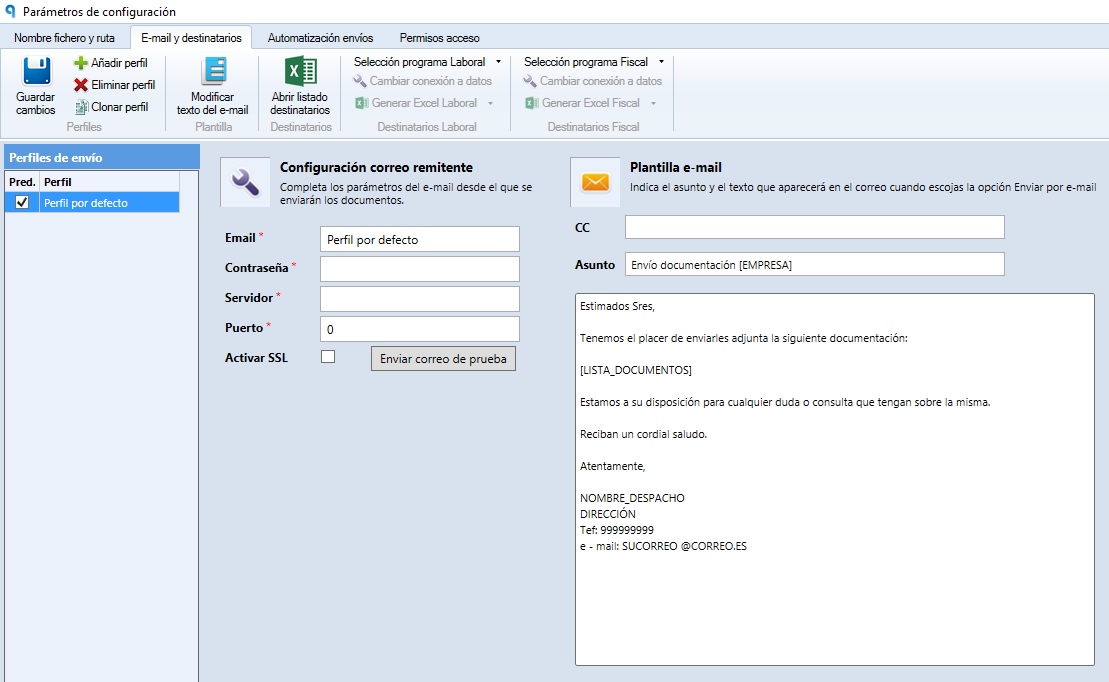Click the Pred. column header

tap(22, 182)
